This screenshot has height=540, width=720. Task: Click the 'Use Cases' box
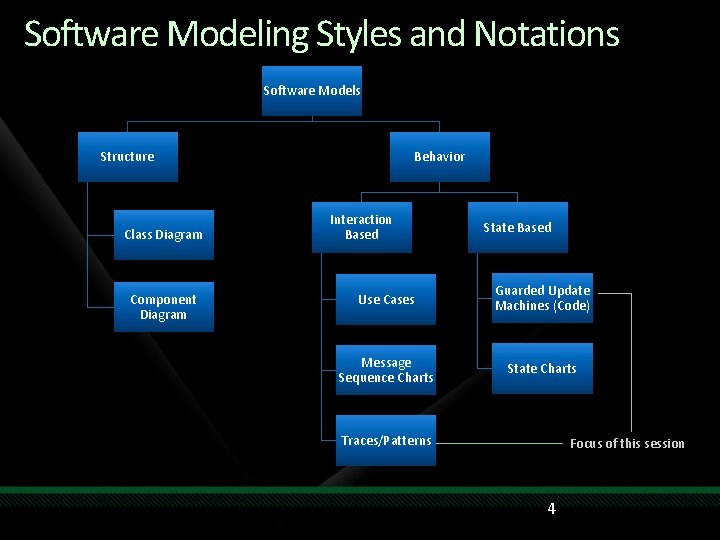coord(386,299)
